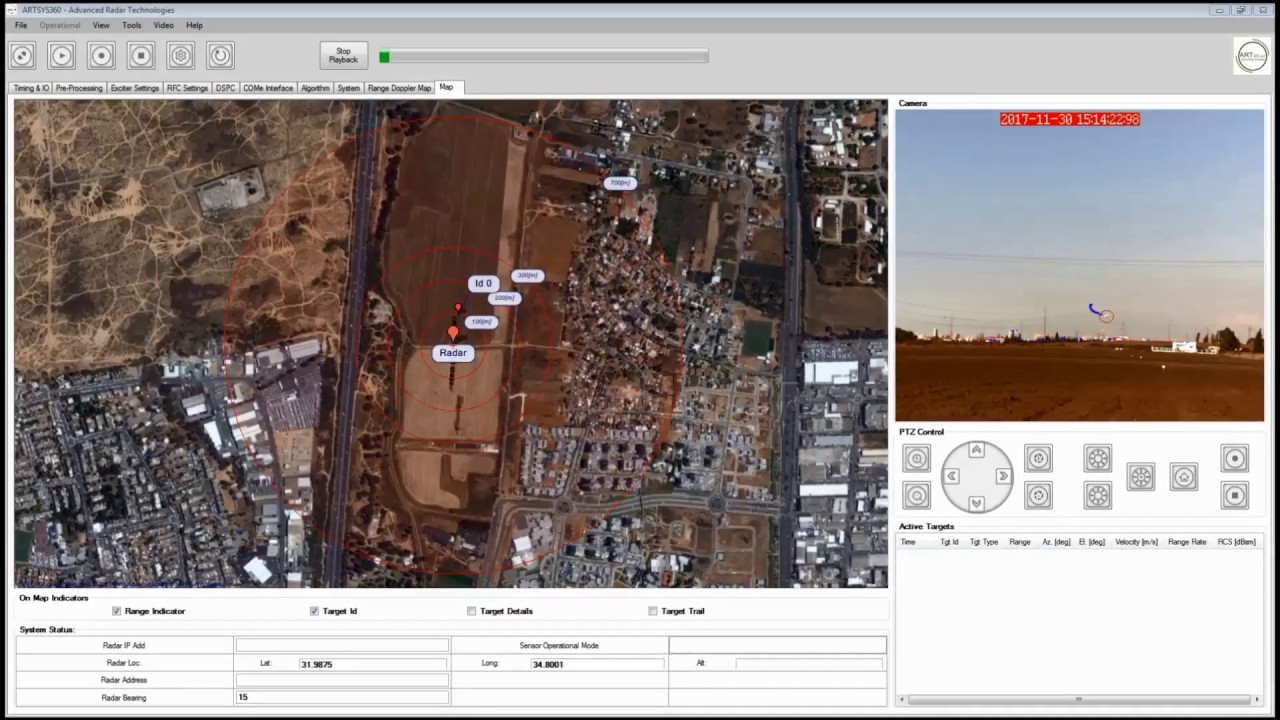Tilt the camera up with PTZ up arrow

976,451
